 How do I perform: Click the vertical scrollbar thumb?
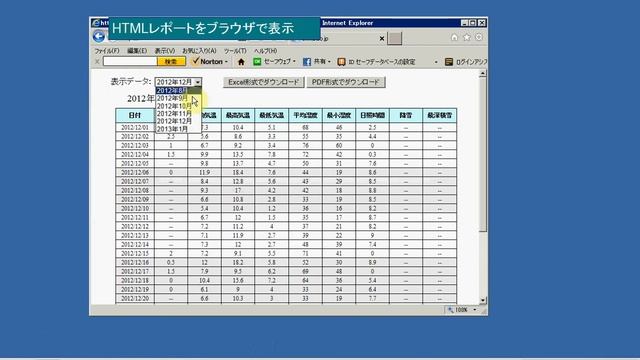pos(483,154)
